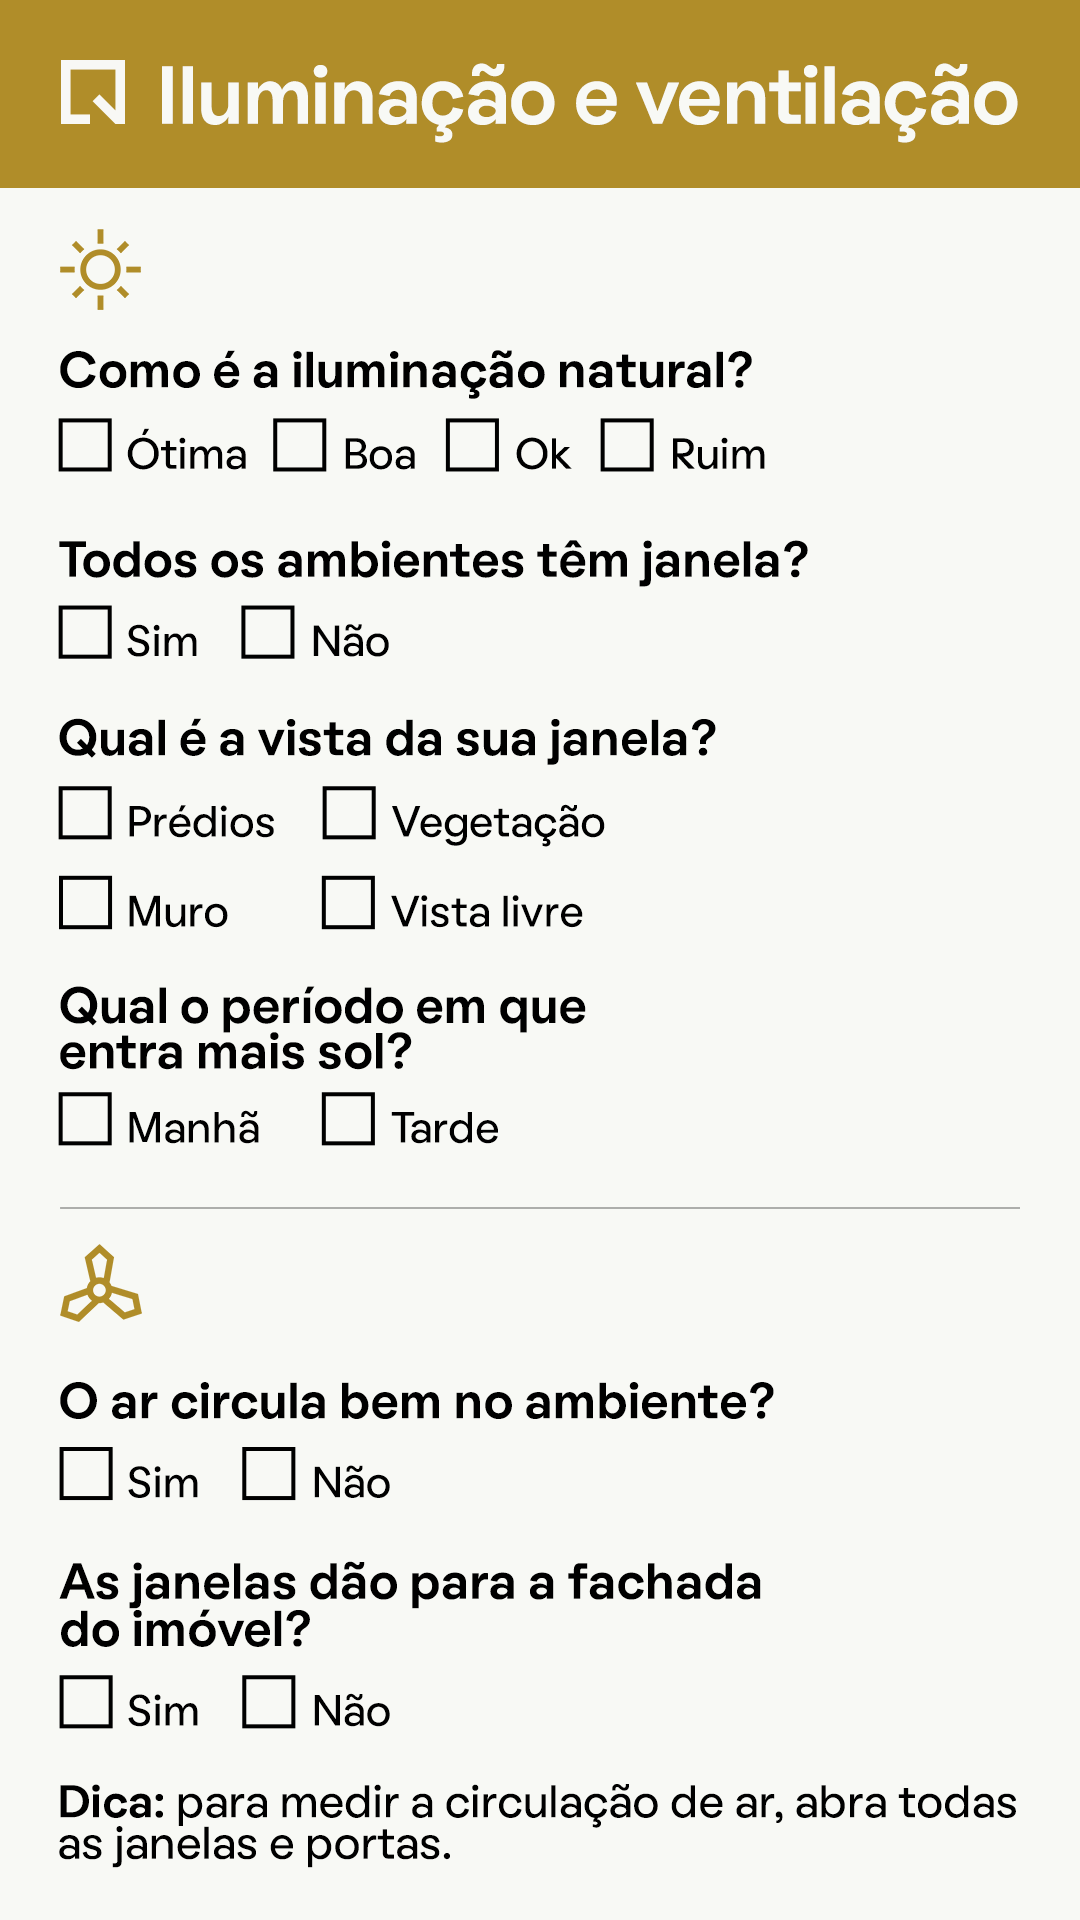Check Não under 'O ar circula bem no ambiente?'
Image resolution: width=1080 pixels, height=1920 pixels.
coord(269,1473)
